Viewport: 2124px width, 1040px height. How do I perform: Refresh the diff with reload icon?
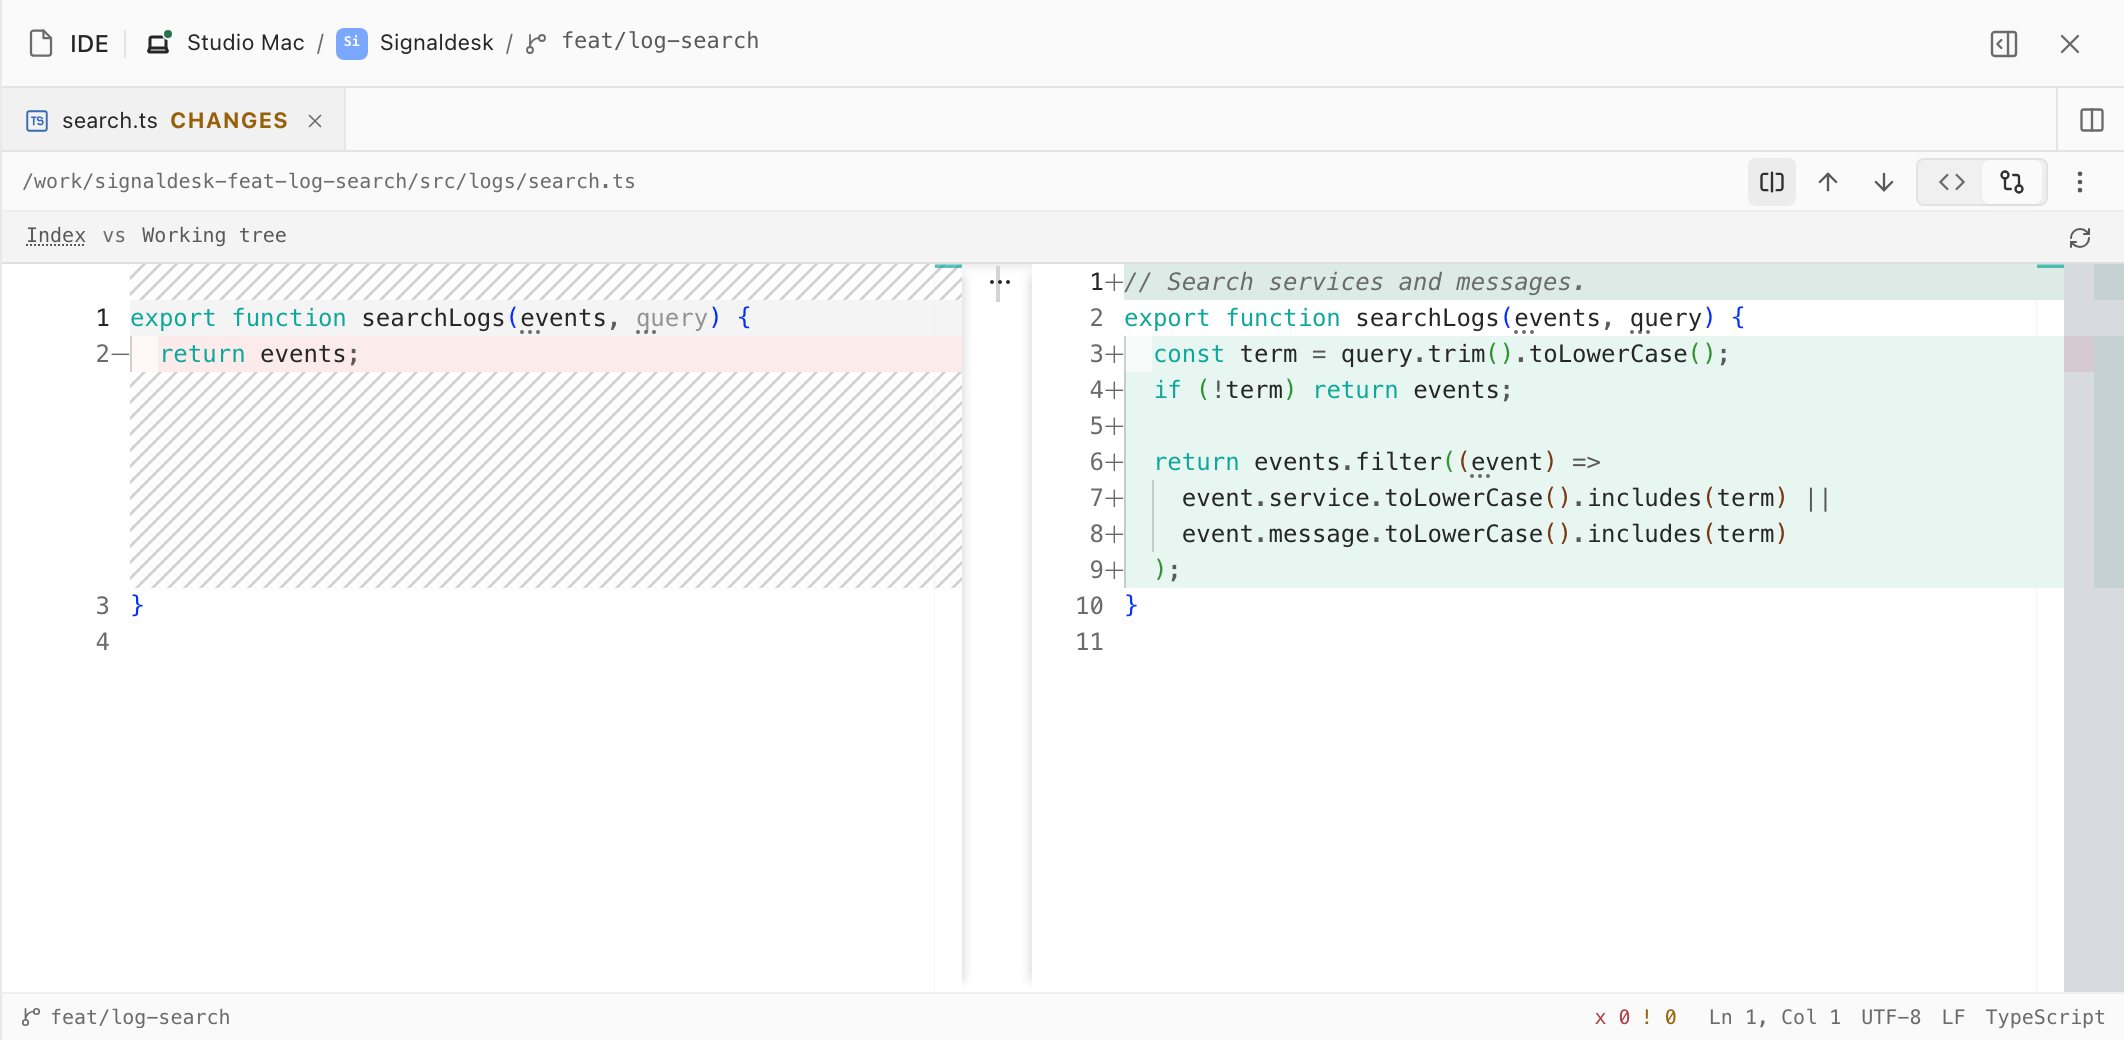(x=2080, y=238)
